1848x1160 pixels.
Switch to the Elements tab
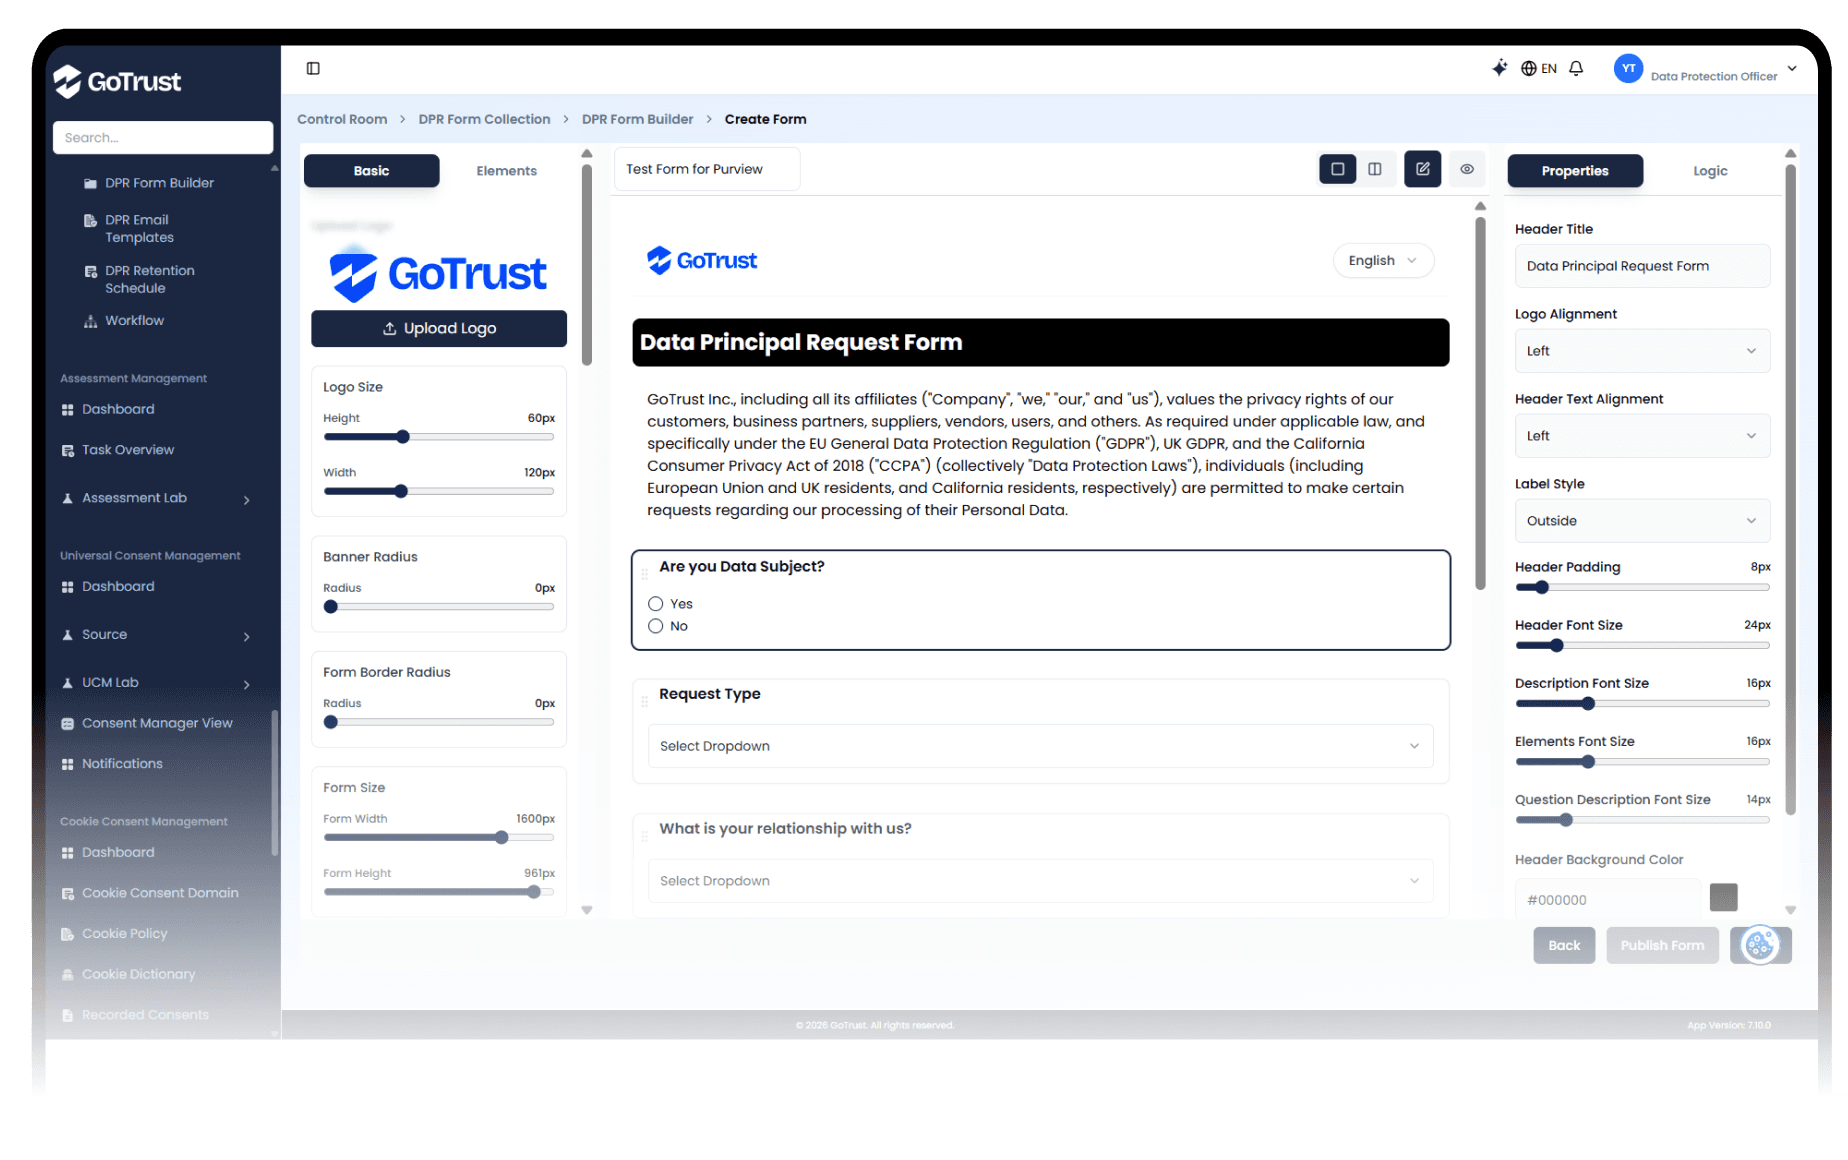pos(506,171)
